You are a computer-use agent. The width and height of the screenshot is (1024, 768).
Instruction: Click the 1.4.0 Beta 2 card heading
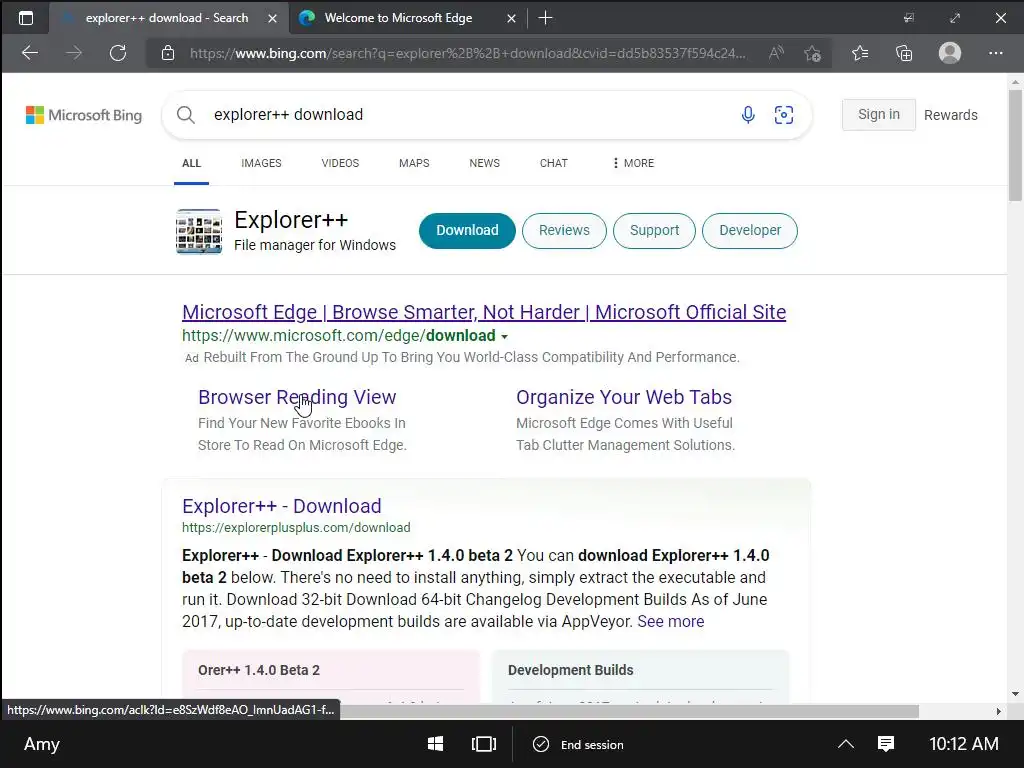[x=259, y=670]
